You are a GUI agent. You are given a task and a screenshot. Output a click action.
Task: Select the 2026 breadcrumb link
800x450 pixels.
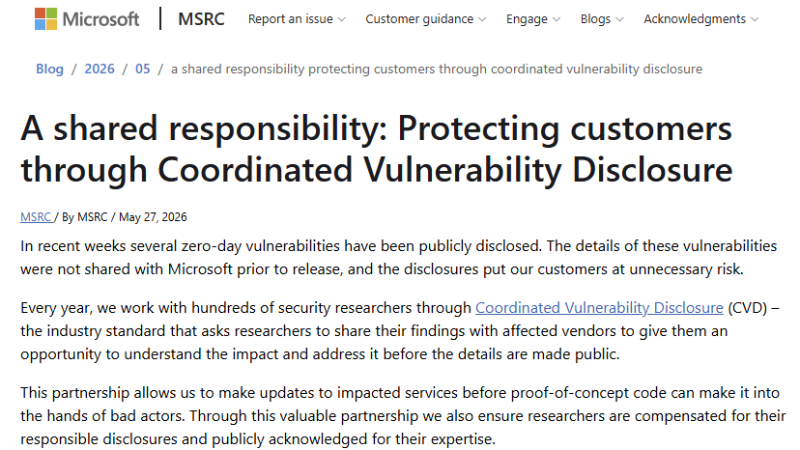coord(99,69)
